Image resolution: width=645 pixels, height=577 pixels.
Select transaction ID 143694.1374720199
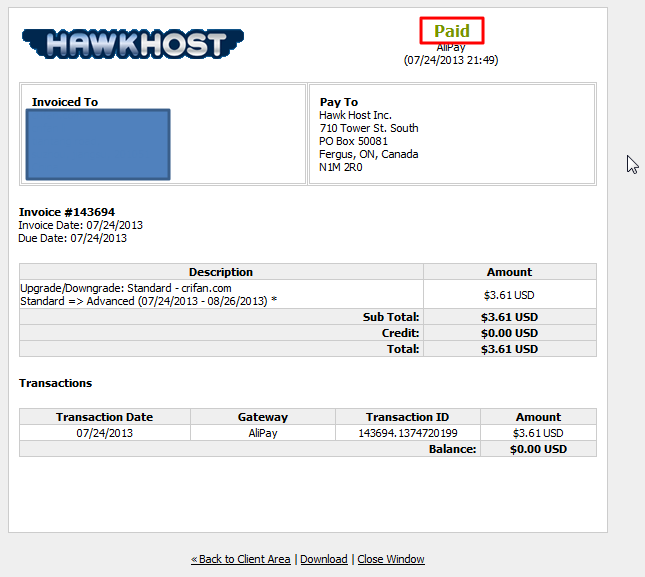coord(408,433)
